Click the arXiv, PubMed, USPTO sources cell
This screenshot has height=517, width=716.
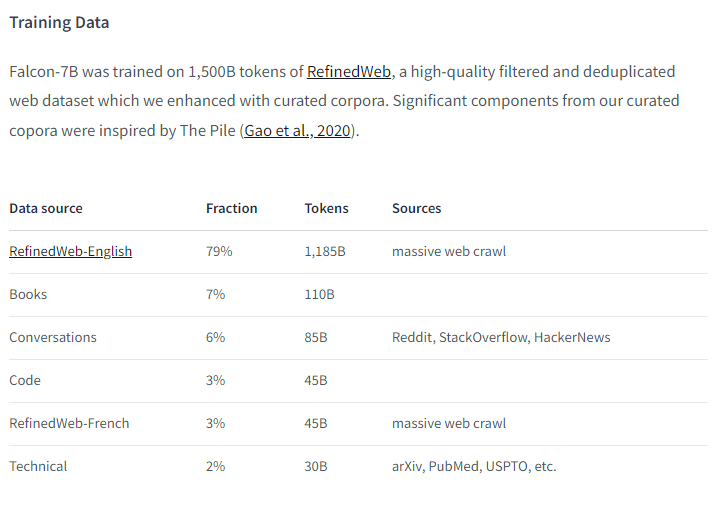474,466
